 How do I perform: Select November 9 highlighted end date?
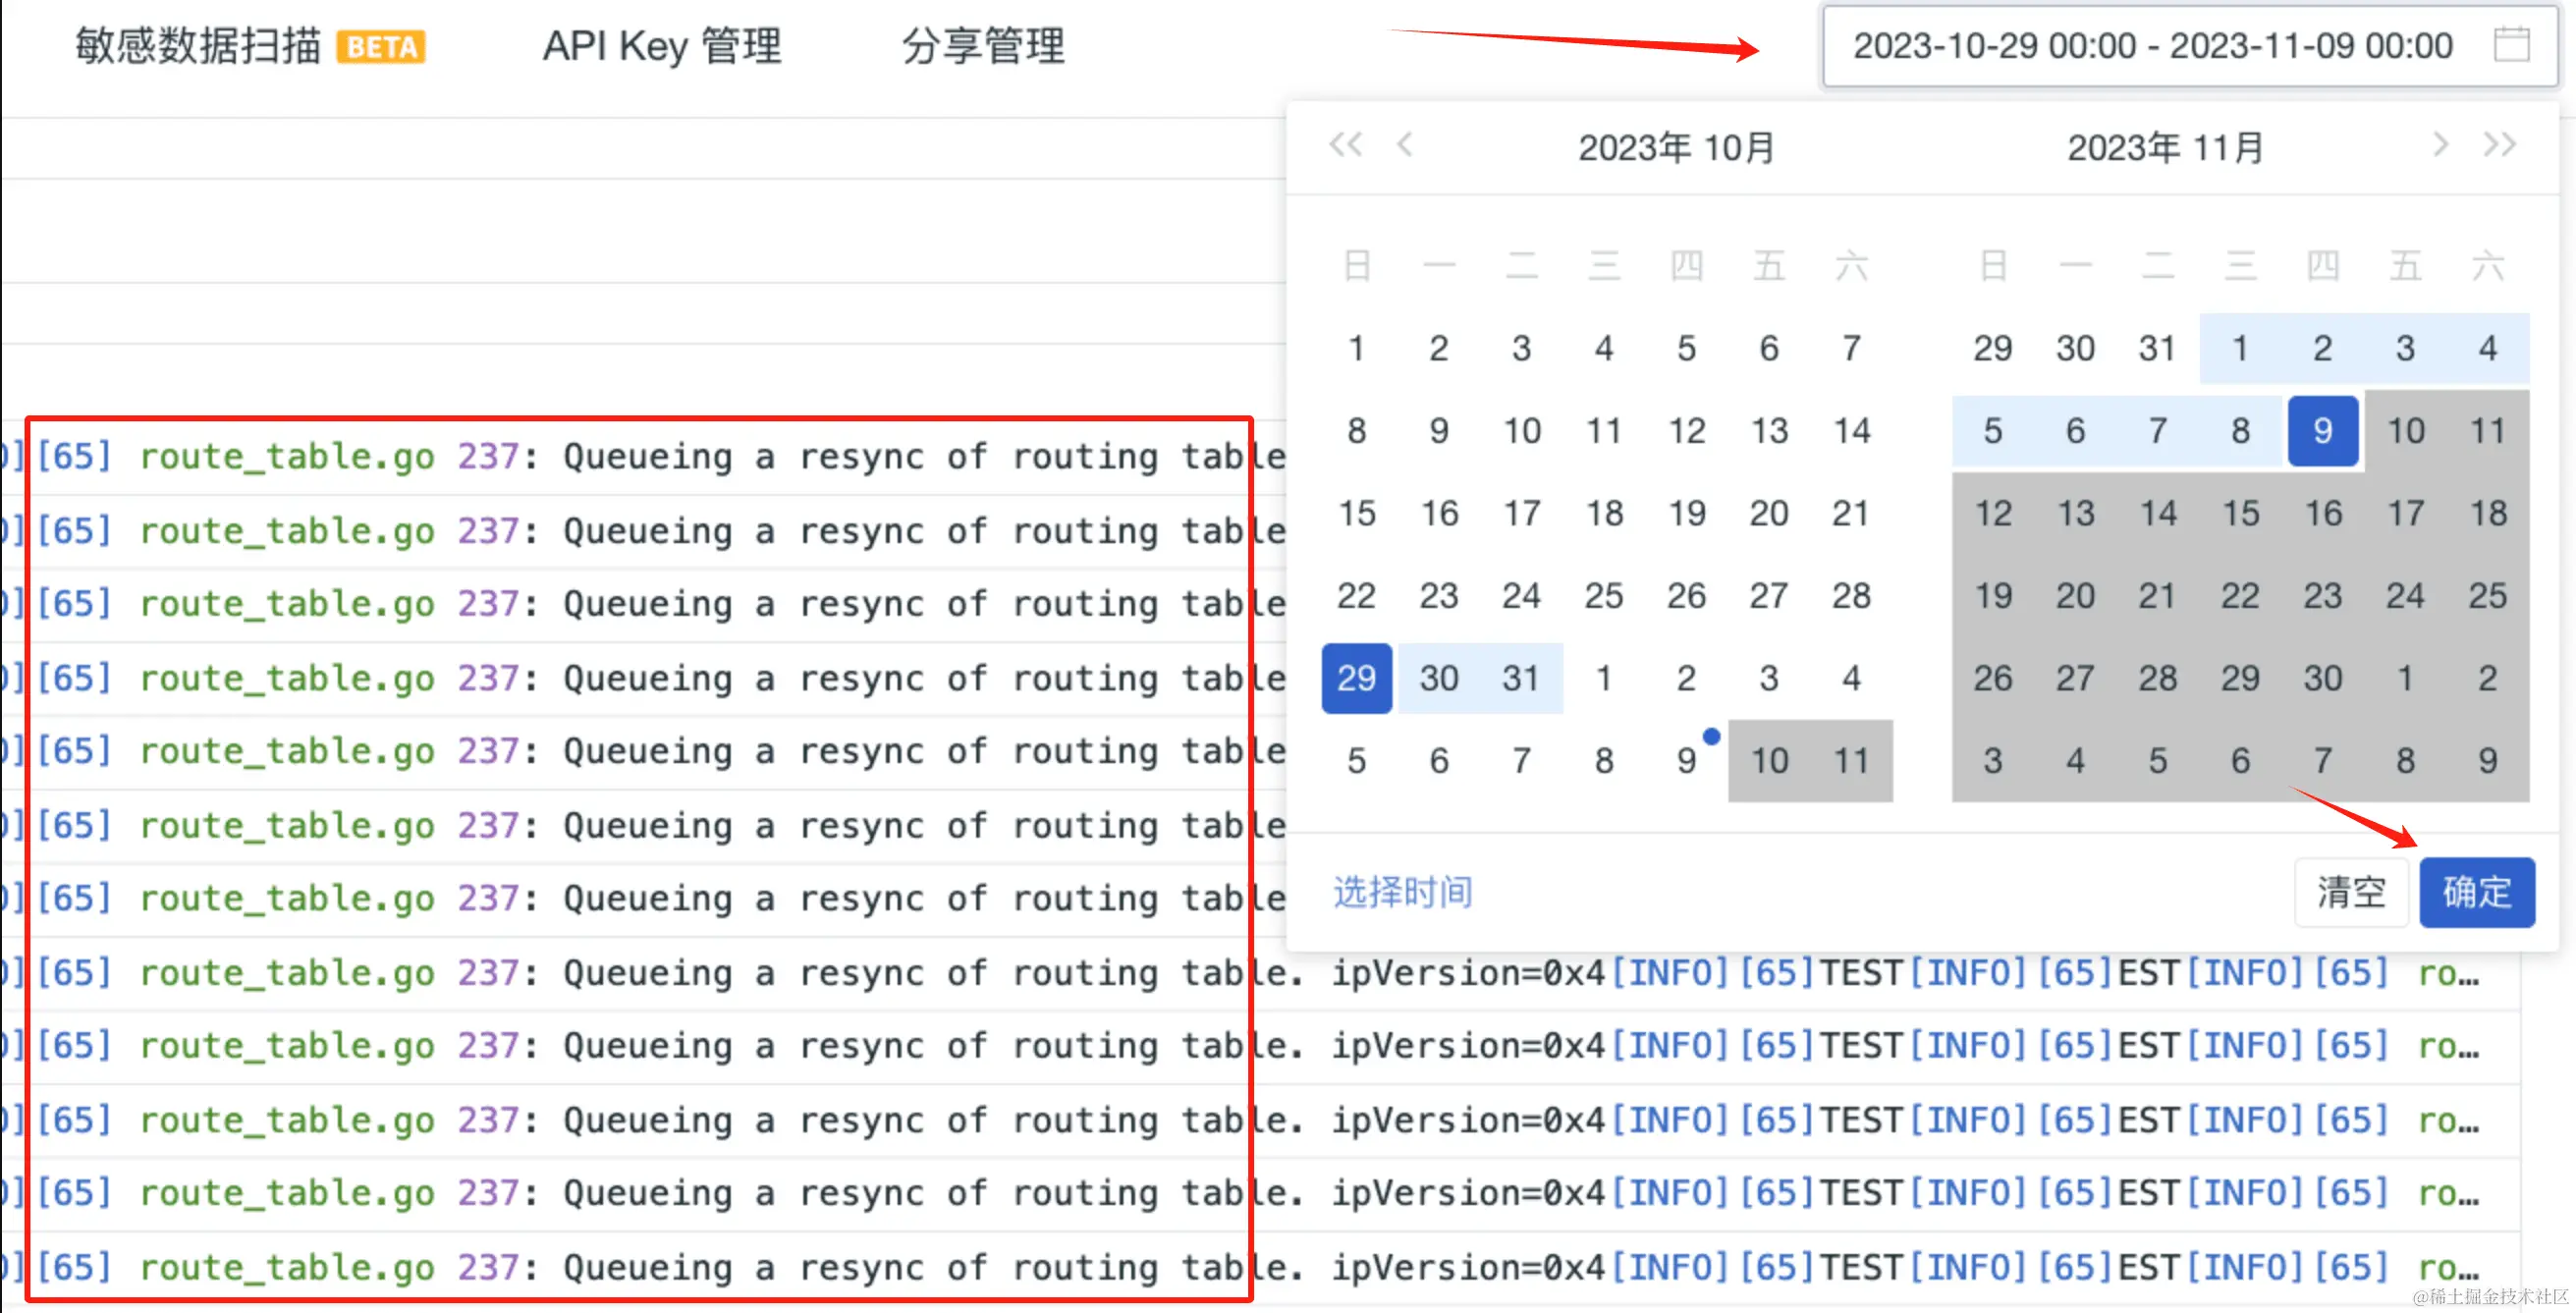2322,431
